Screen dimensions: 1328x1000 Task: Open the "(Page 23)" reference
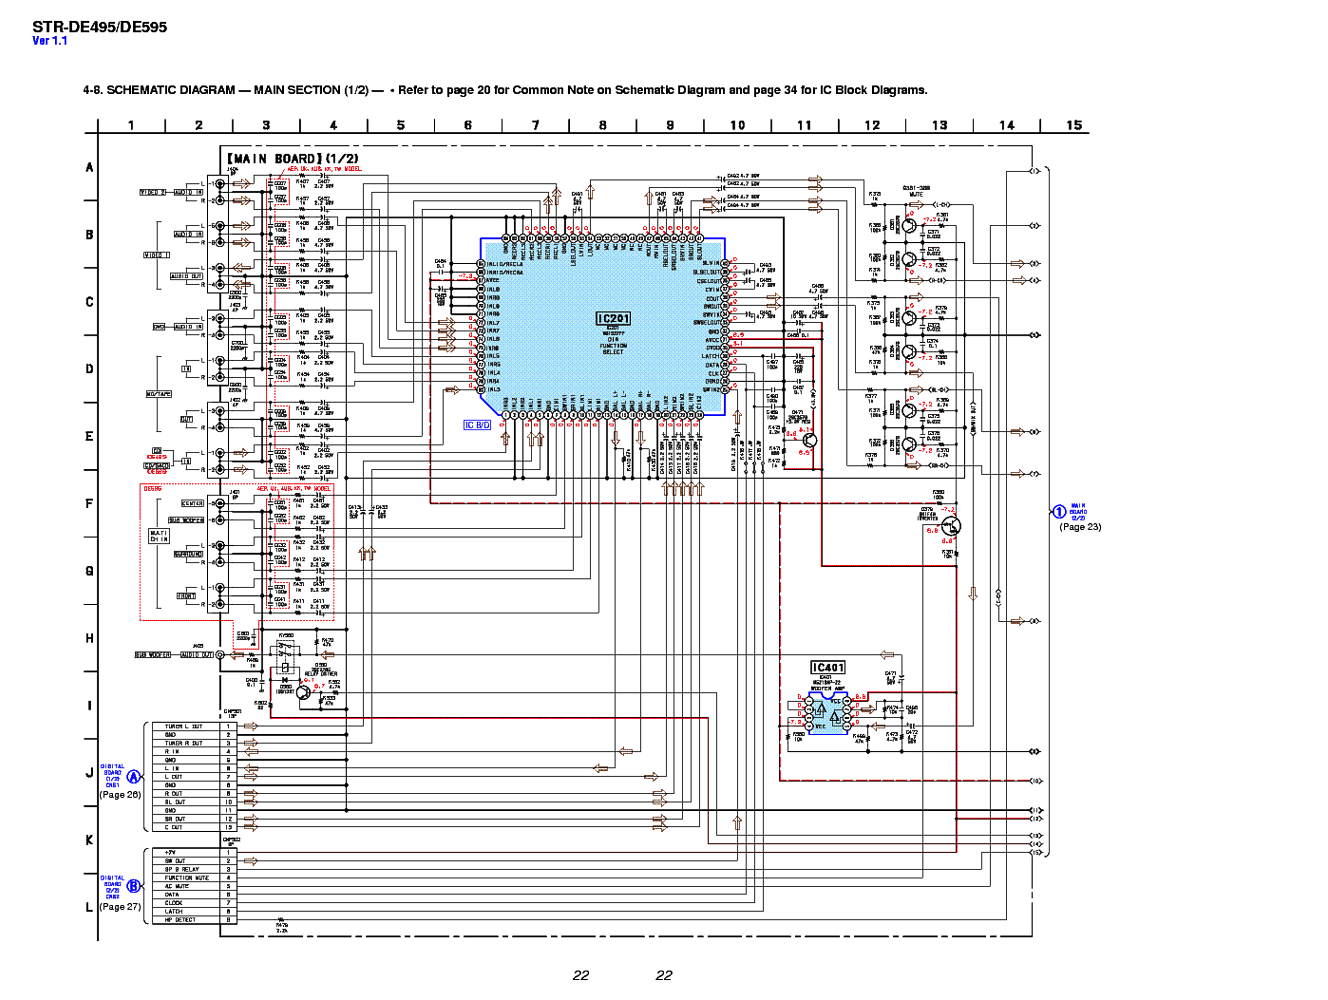(x=1080, y=527)
